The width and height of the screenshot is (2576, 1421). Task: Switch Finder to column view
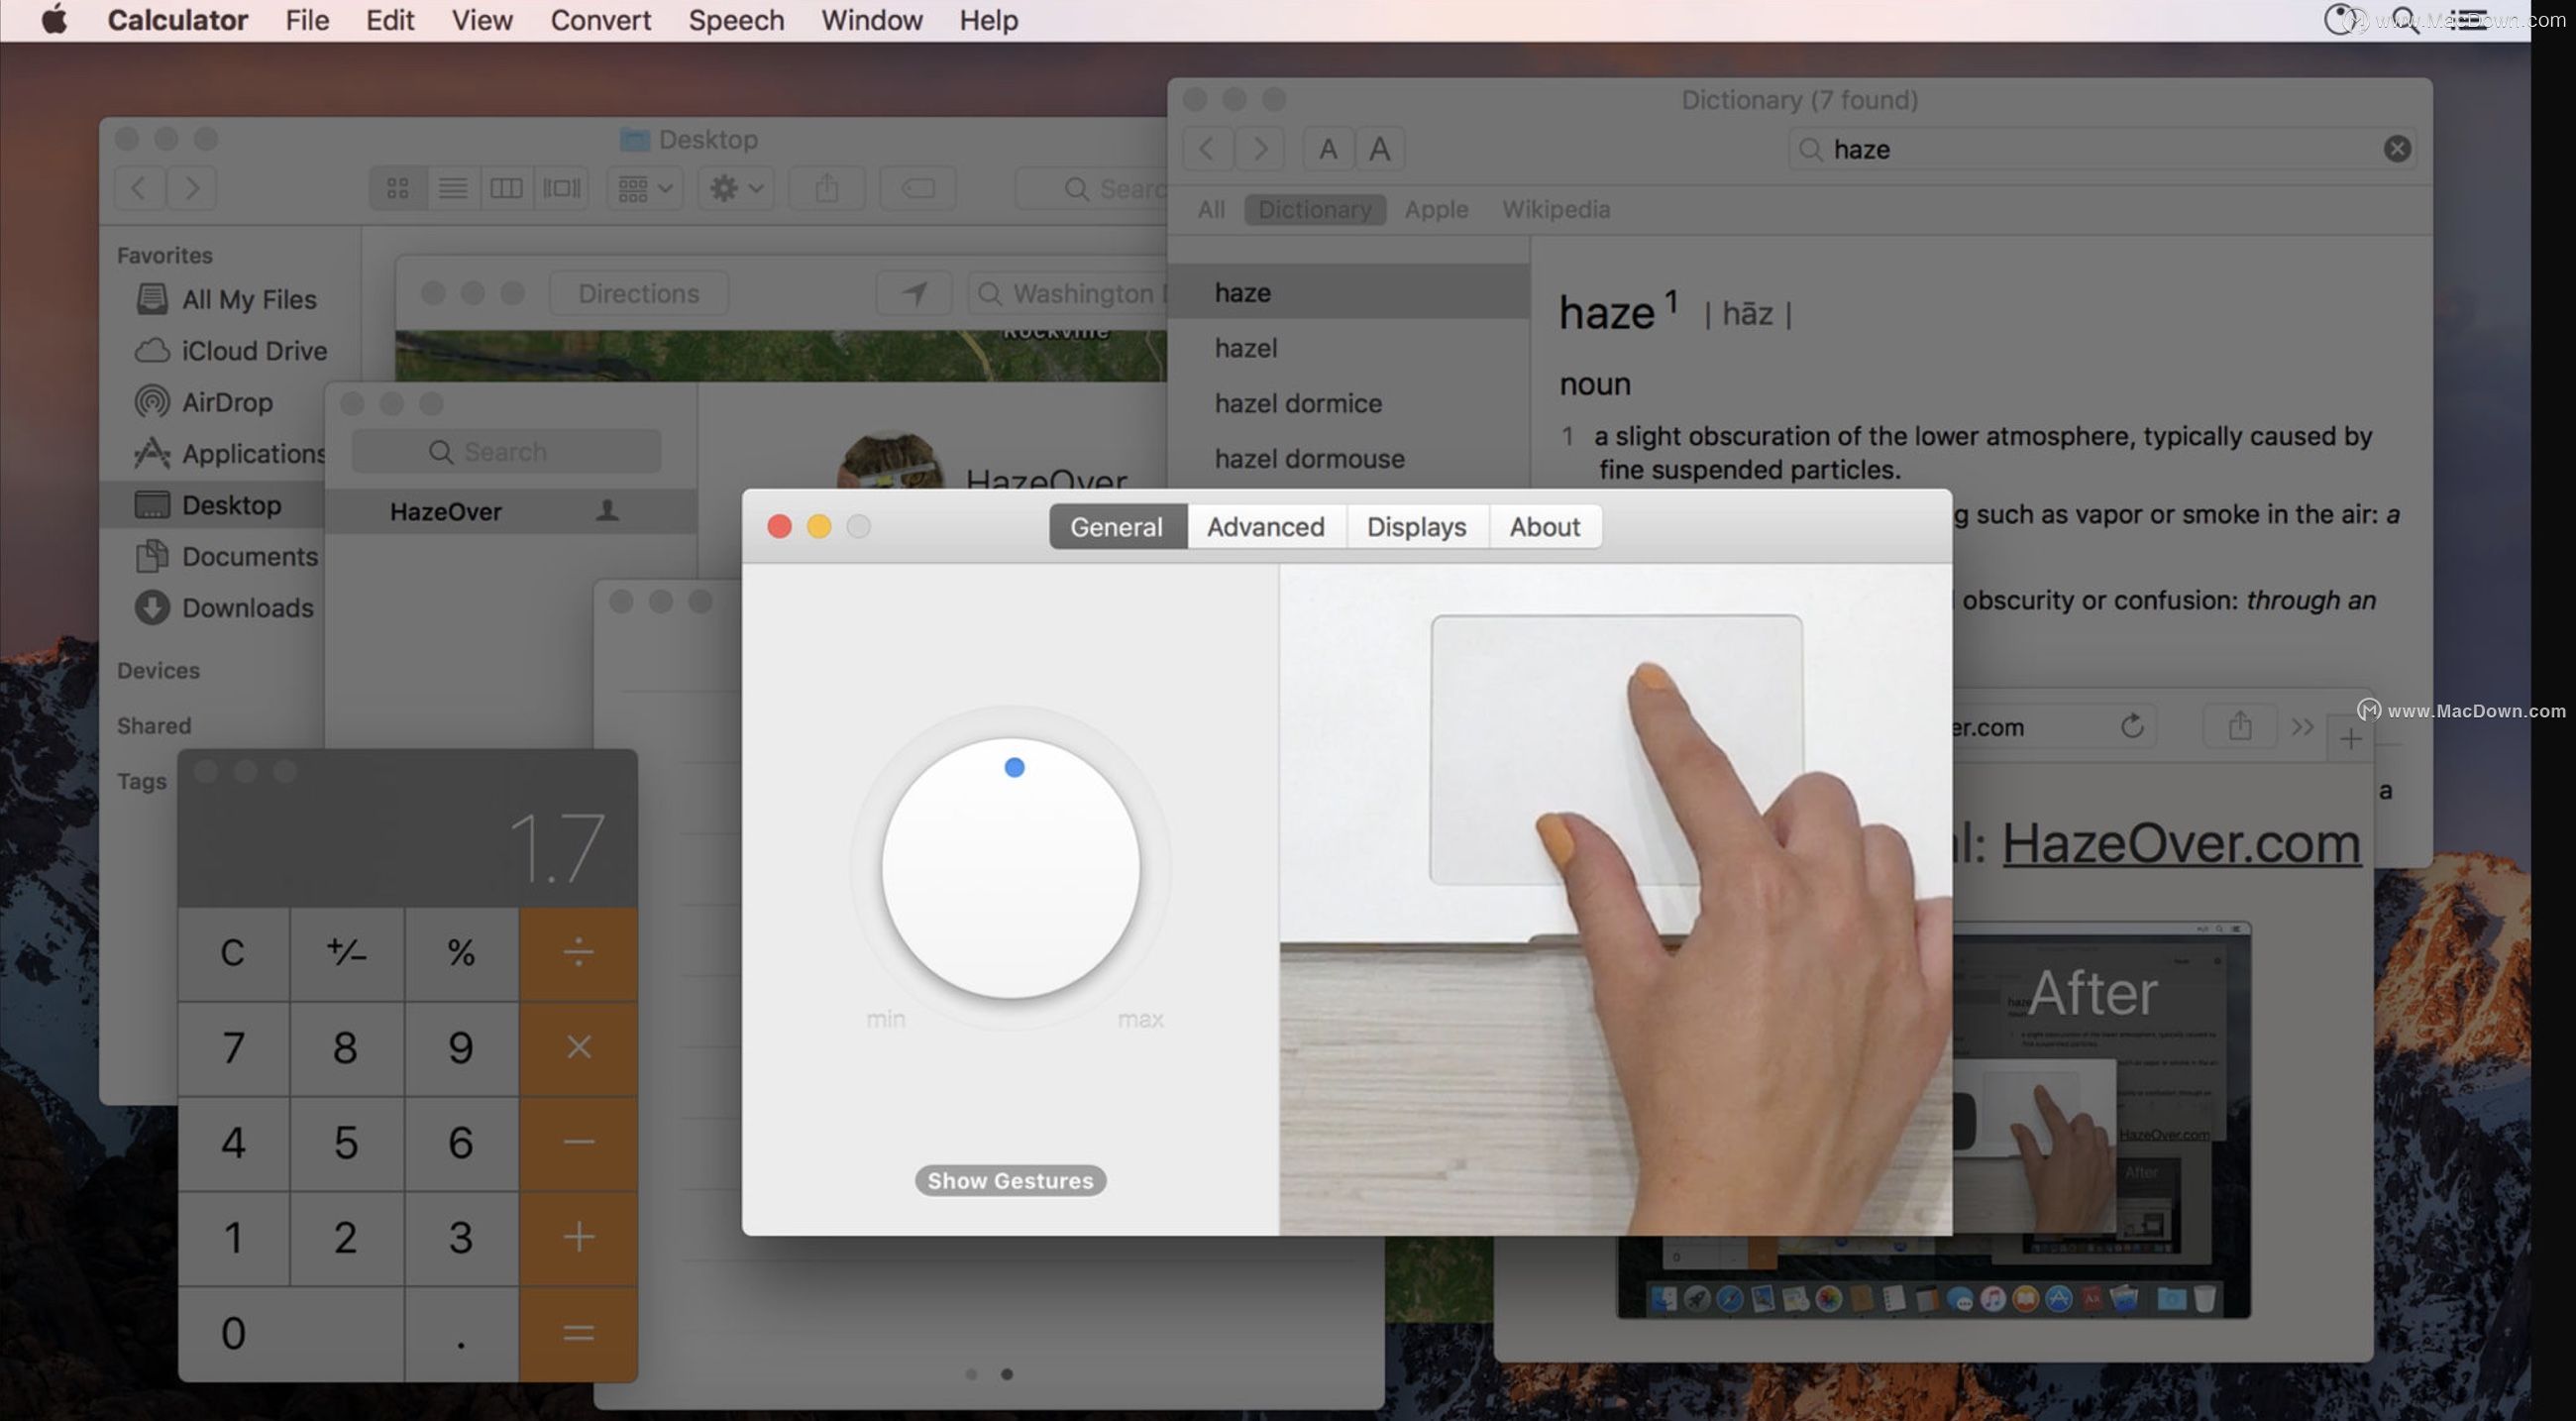[x=507, y=188]
